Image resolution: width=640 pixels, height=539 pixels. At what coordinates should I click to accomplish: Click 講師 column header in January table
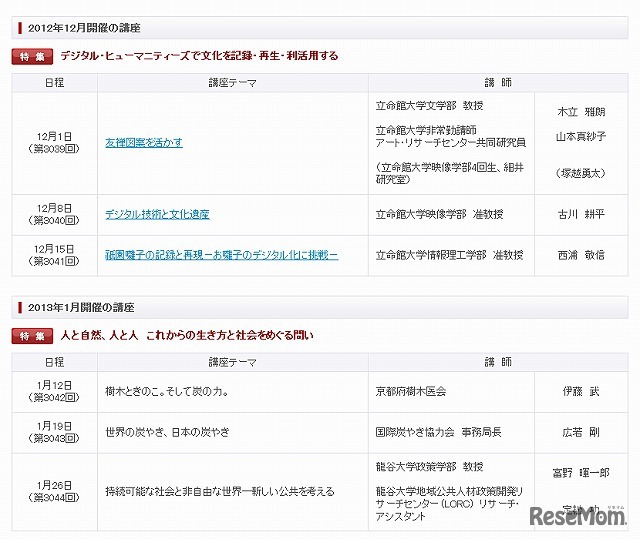[x=498, y=362]
